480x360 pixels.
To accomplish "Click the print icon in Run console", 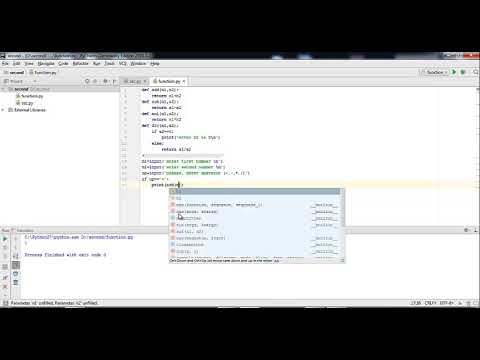I will coord(16,274).
